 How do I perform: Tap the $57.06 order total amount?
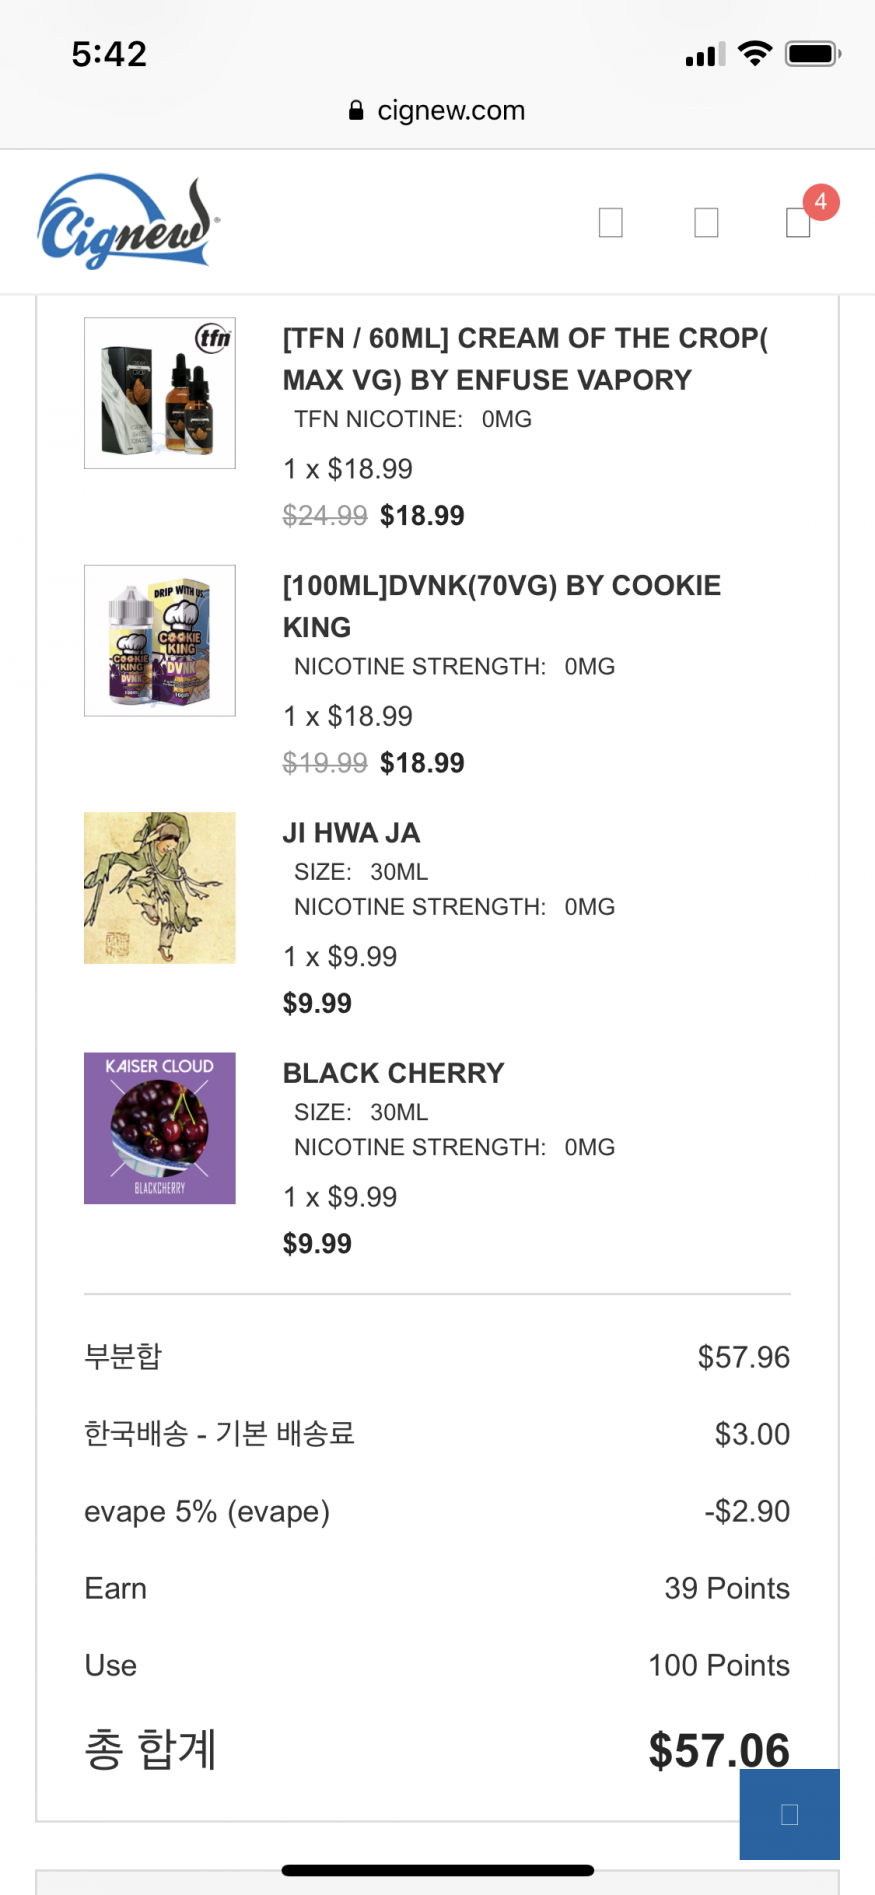[718, 1750]
